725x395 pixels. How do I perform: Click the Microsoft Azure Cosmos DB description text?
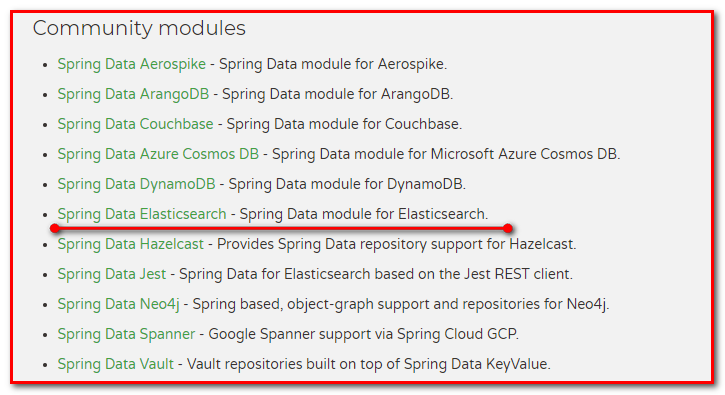(446, 154)
